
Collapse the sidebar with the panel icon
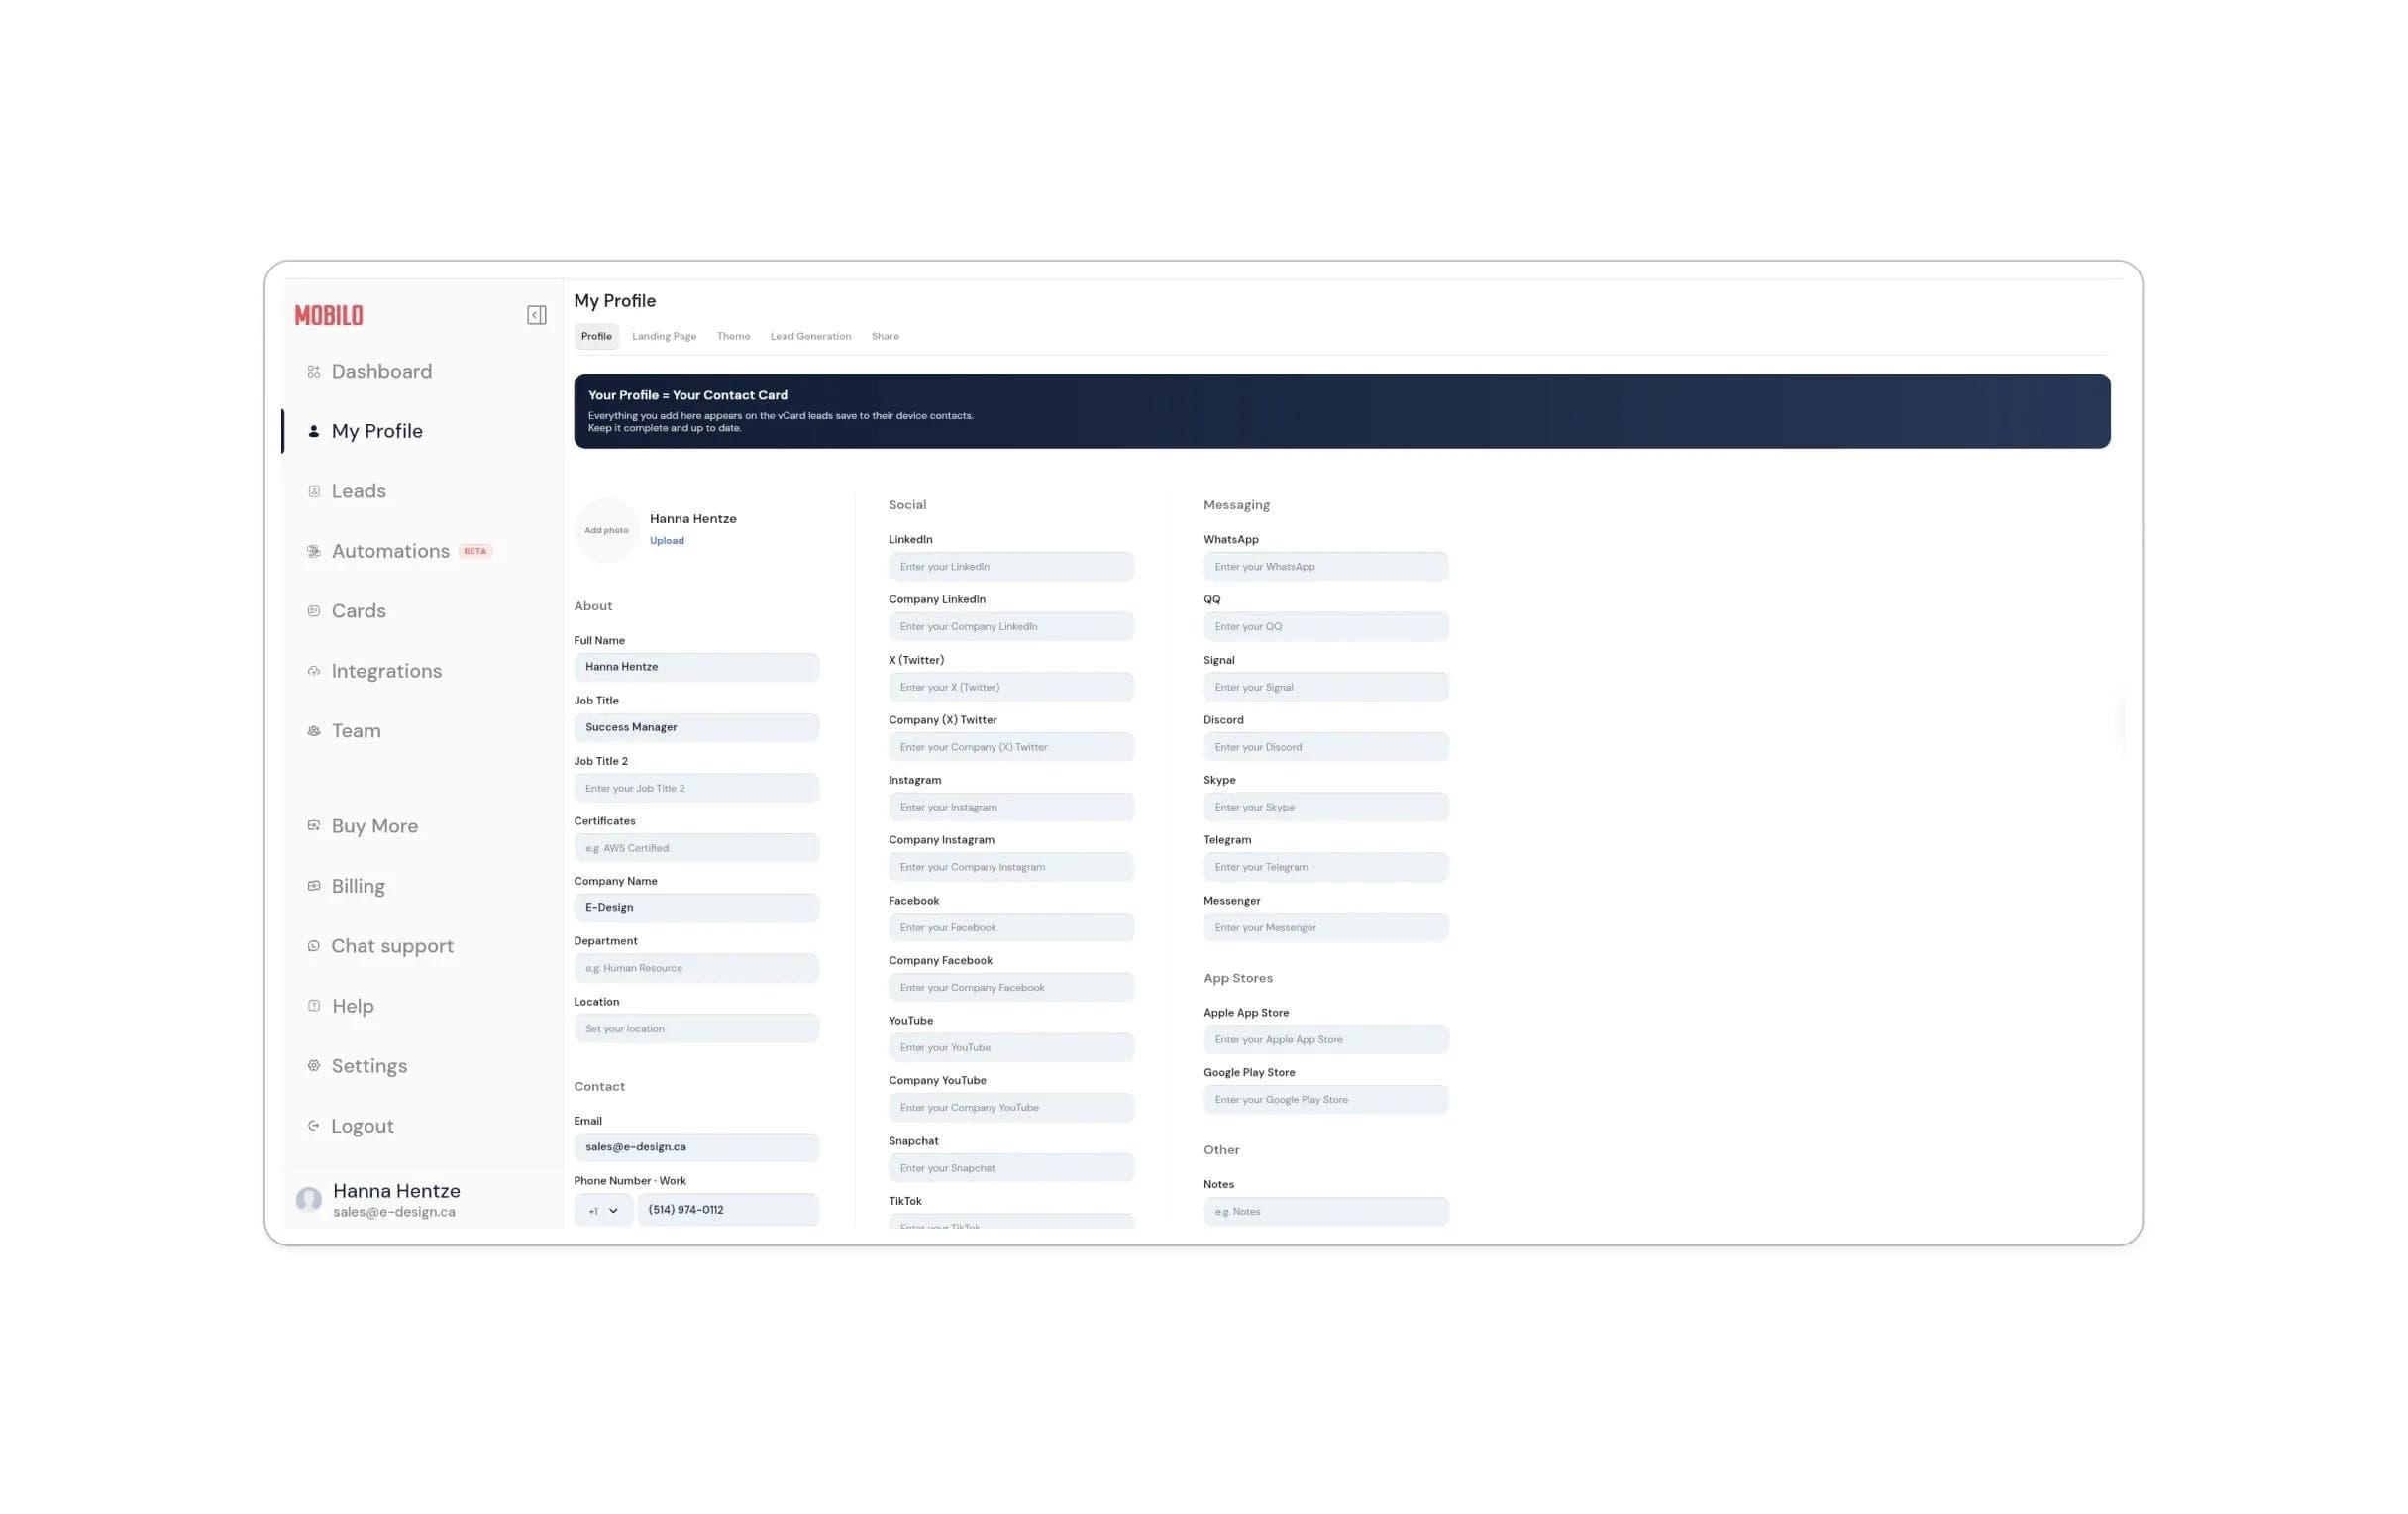tap(536, 315)
